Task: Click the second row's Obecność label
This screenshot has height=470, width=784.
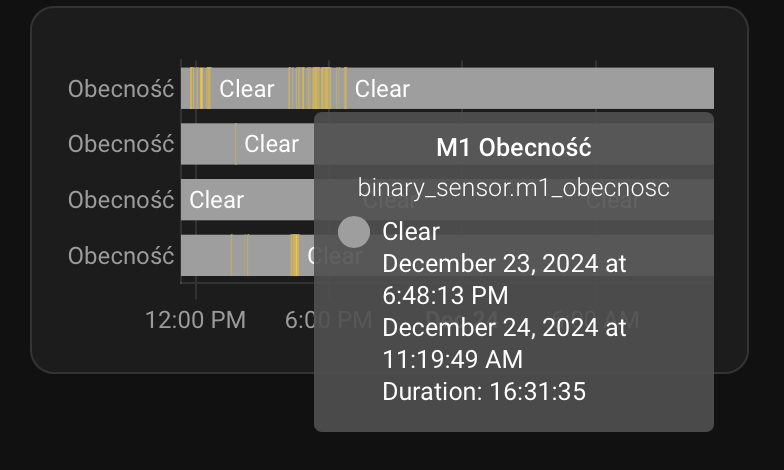Action: (x=121, y=144)
